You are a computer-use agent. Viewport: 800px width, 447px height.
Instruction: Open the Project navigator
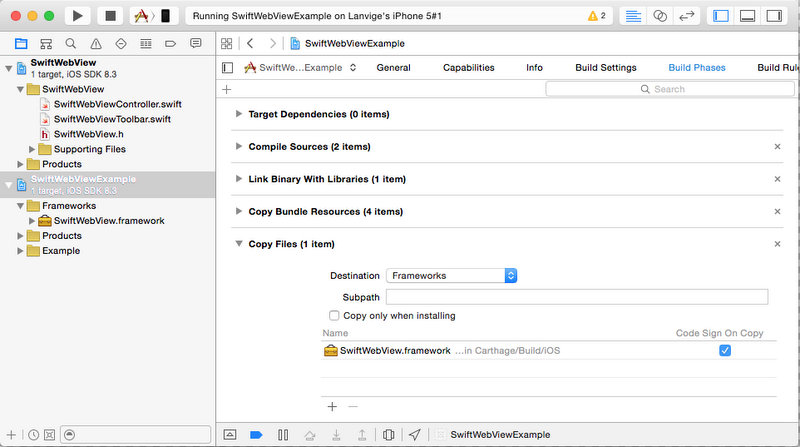tap(21, 43)
